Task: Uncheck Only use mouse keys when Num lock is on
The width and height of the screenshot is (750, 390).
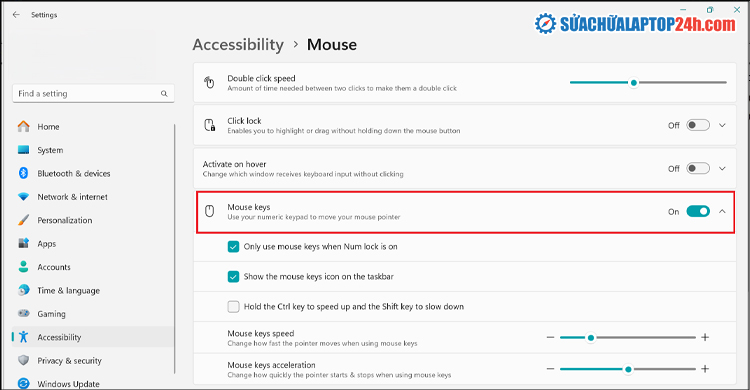Action: pyautogui.click(x=233, y=246)
